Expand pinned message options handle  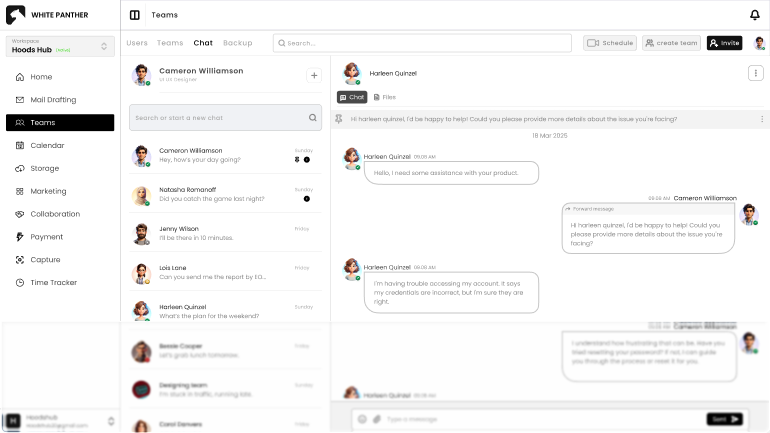(x=763, y=119)
